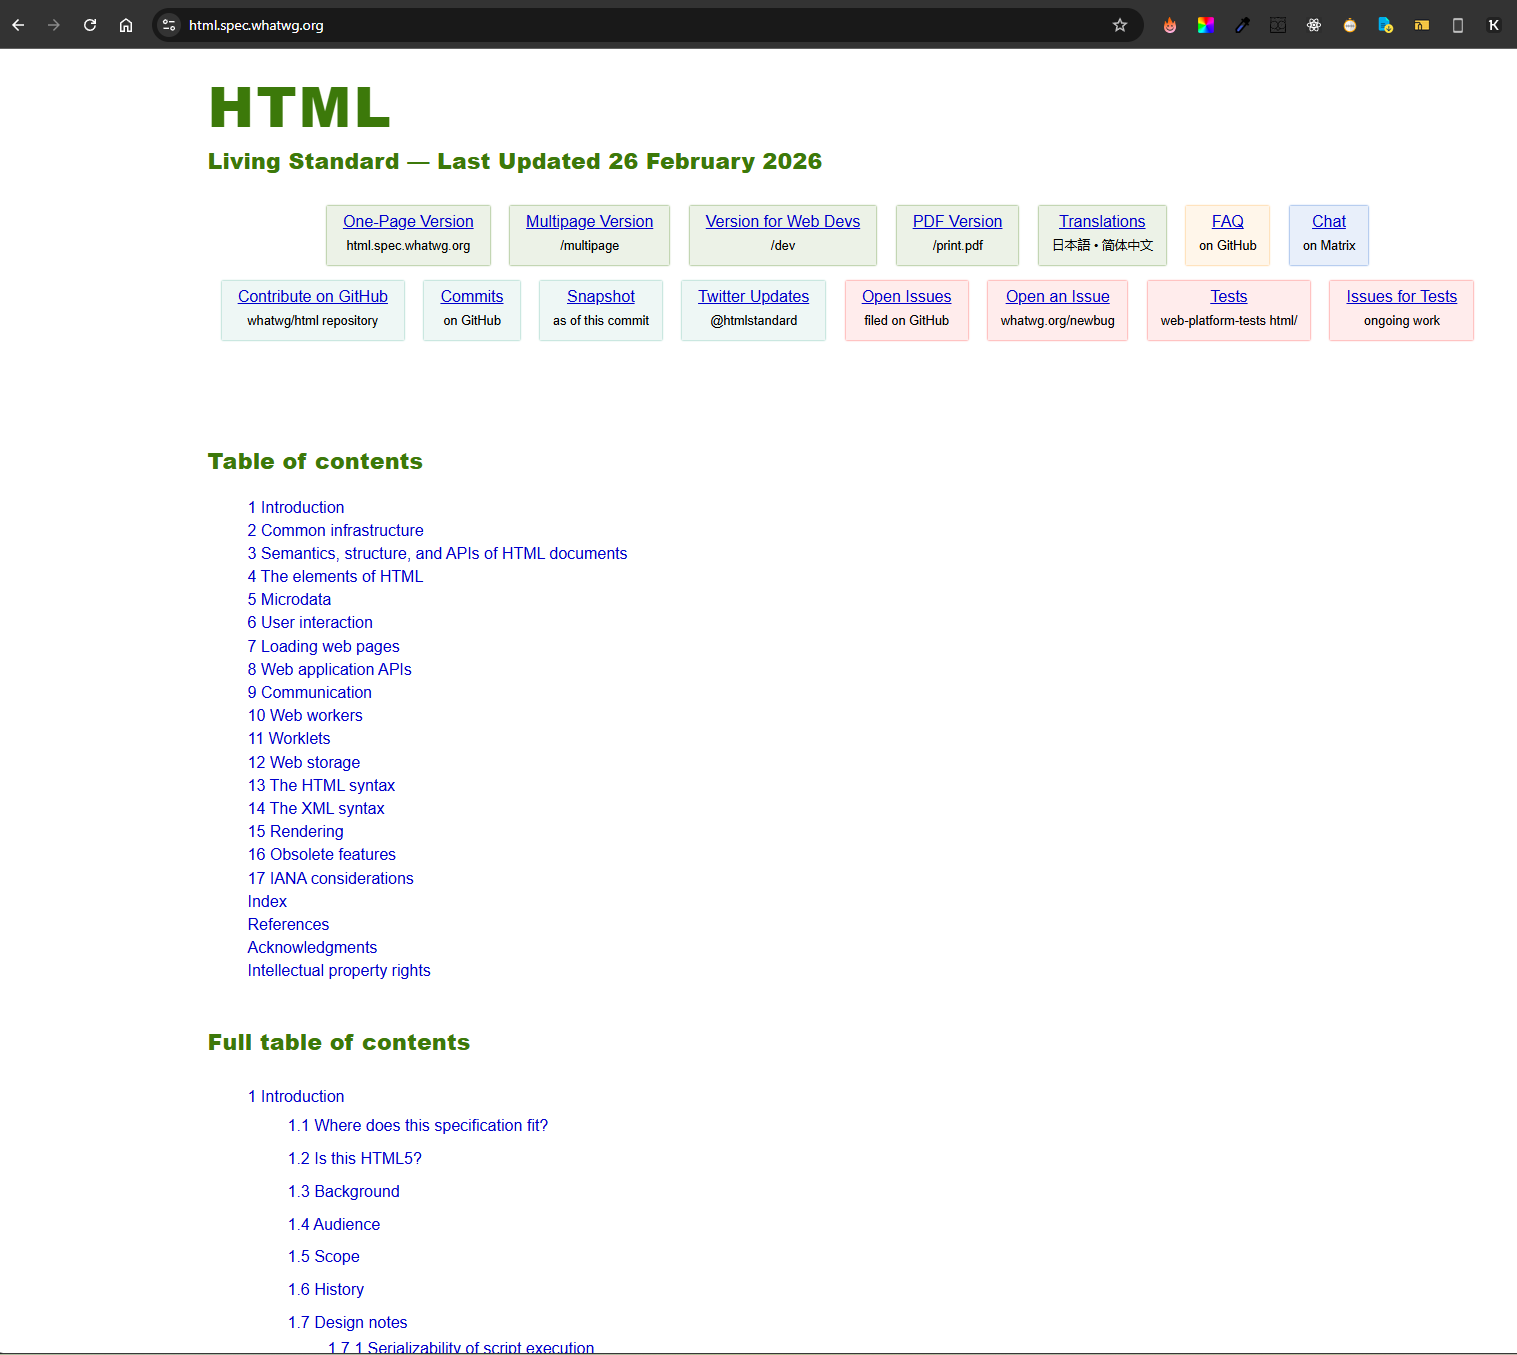The image size is (1517, 1355).
Task: Open 1.2 Is this HTML5?
Action: click(355, 1158)
